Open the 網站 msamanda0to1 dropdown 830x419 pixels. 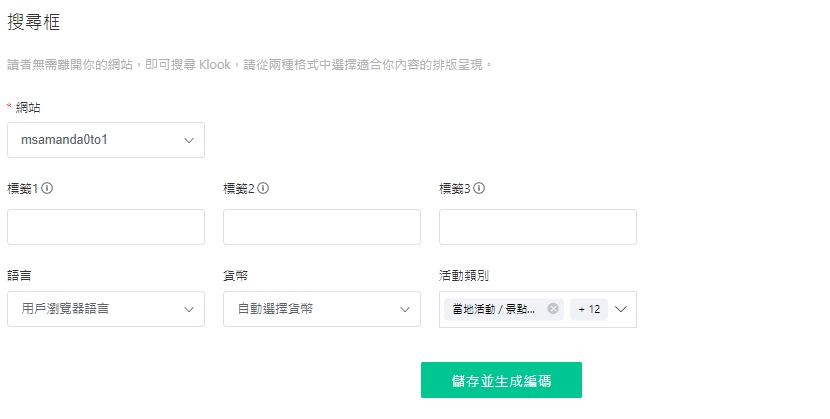pyautogui.click(x=106, y=140)
